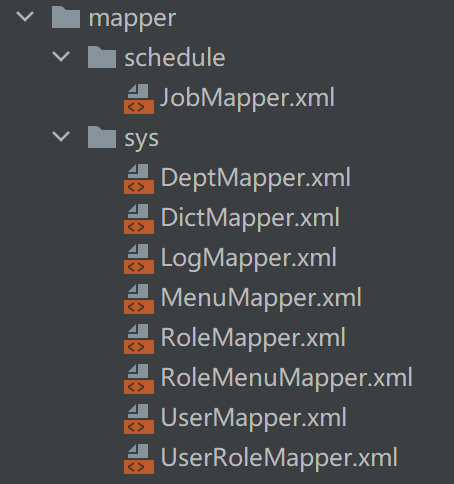
Task: Click the JobMapper.xml file icon
Action: point(139,99)
